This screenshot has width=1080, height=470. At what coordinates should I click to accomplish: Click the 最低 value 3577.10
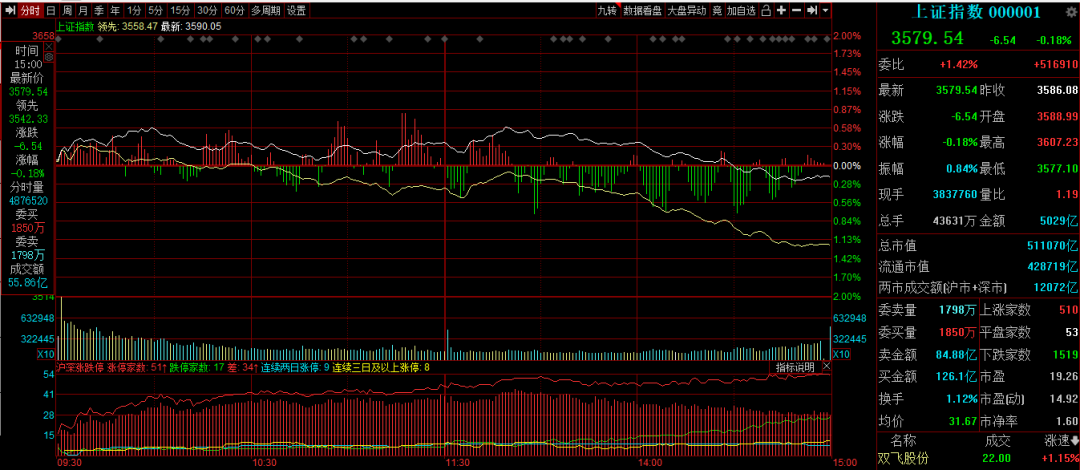click(1056, 168)
